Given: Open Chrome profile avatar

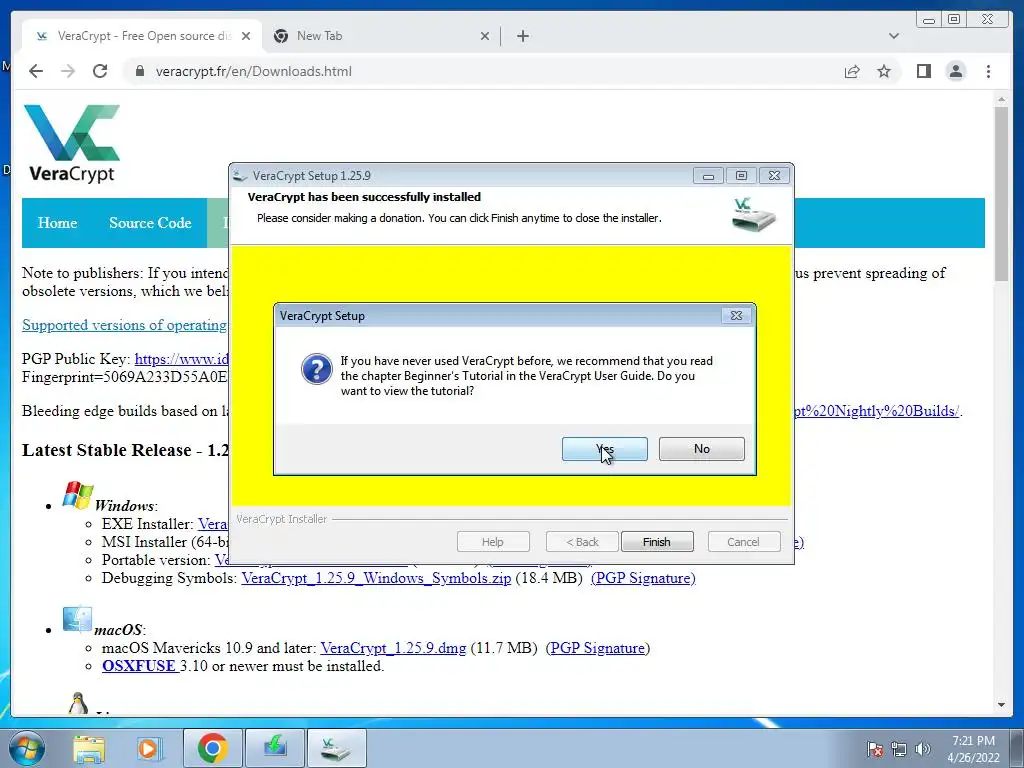Looking at the screenshot, I should click(x=955, y=71).
